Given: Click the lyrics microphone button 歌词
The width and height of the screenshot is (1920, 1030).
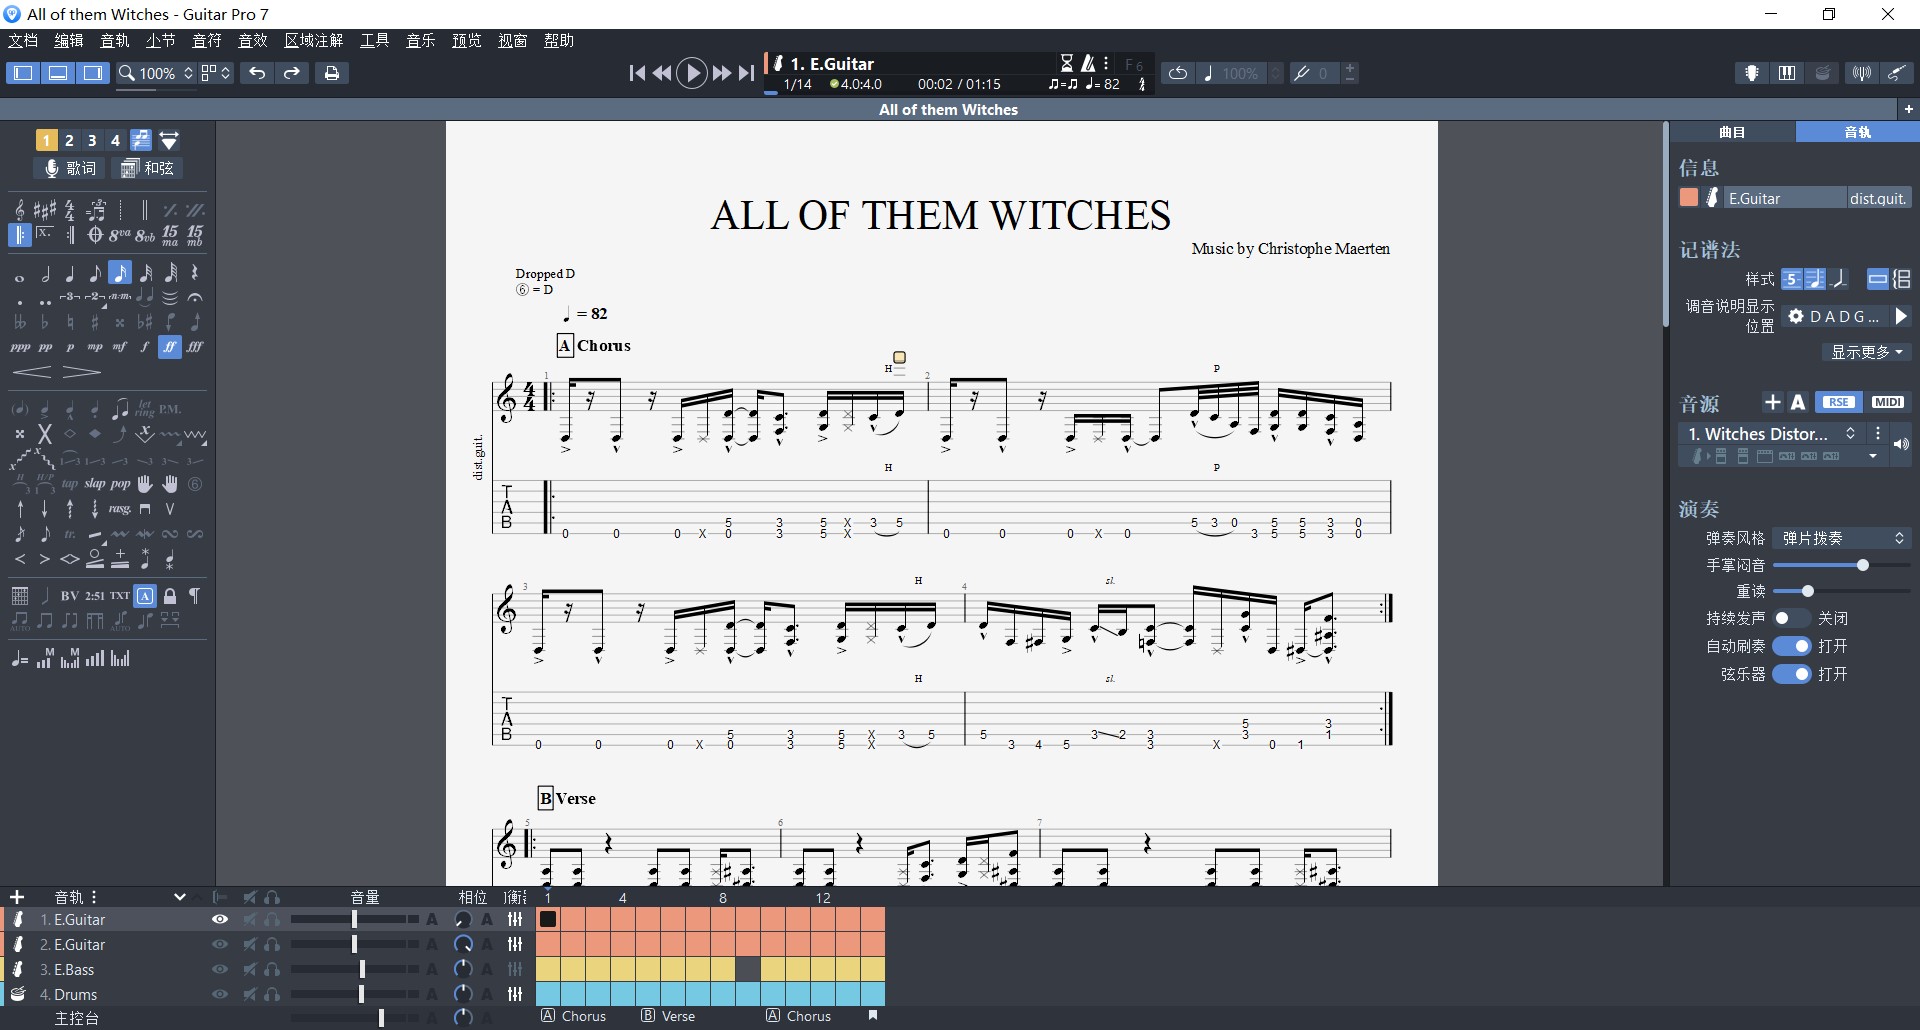Looking at the screenshot, I should coord(68,168).
